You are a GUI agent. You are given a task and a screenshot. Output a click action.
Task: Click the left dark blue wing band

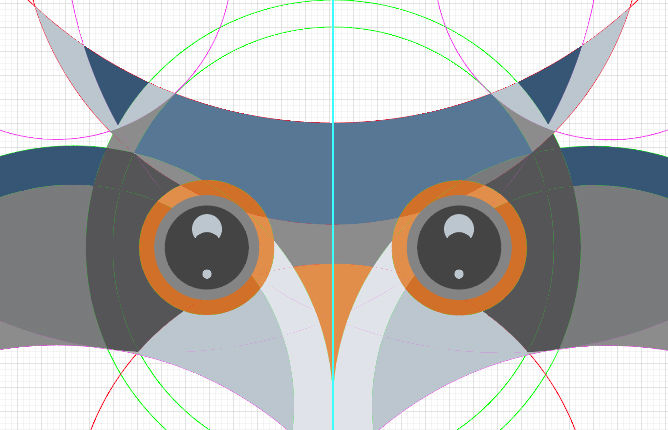pyautogui.click(x=40, y=172)
